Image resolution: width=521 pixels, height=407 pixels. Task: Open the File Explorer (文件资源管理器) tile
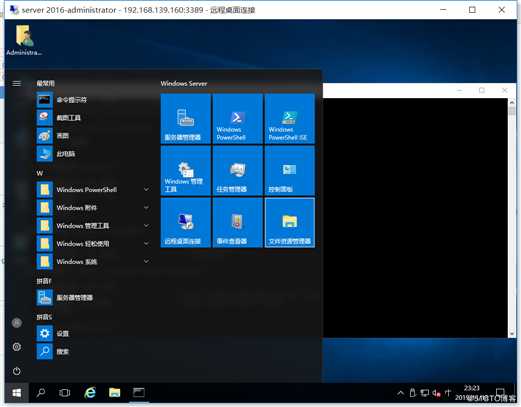pyautogui.click(x=290, y=223)
